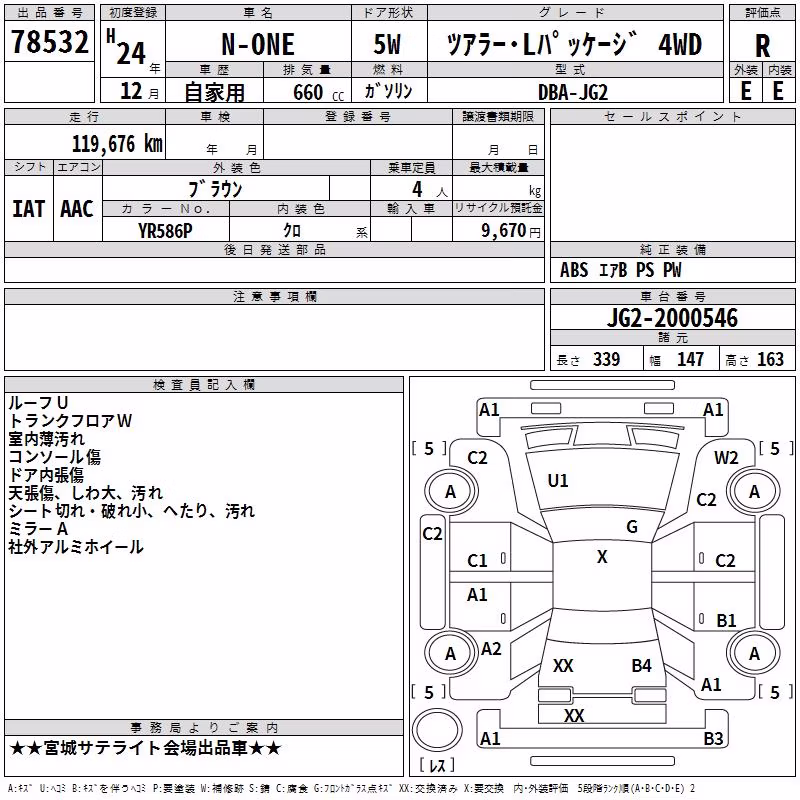Click the wheel circle A below W2
The image size is (800, 800).
tap(754, 492)
